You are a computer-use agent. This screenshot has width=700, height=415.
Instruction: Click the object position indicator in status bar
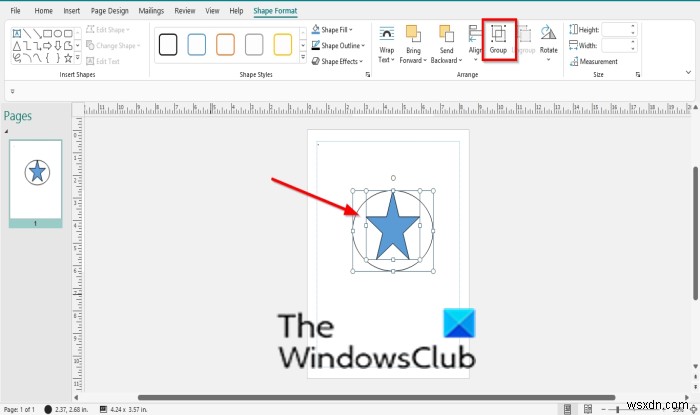tap(66, 409)
